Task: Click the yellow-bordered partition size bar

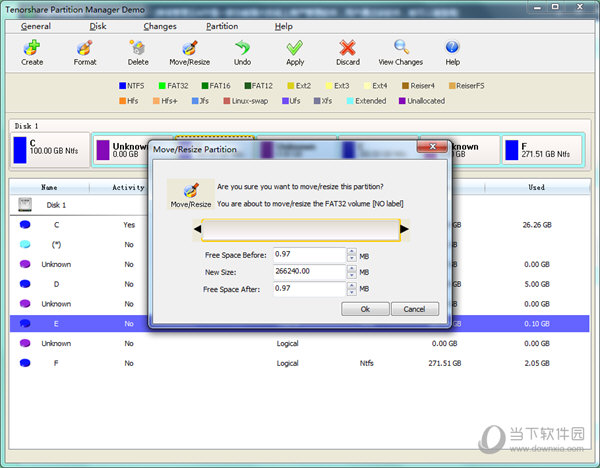Action: 301,230
